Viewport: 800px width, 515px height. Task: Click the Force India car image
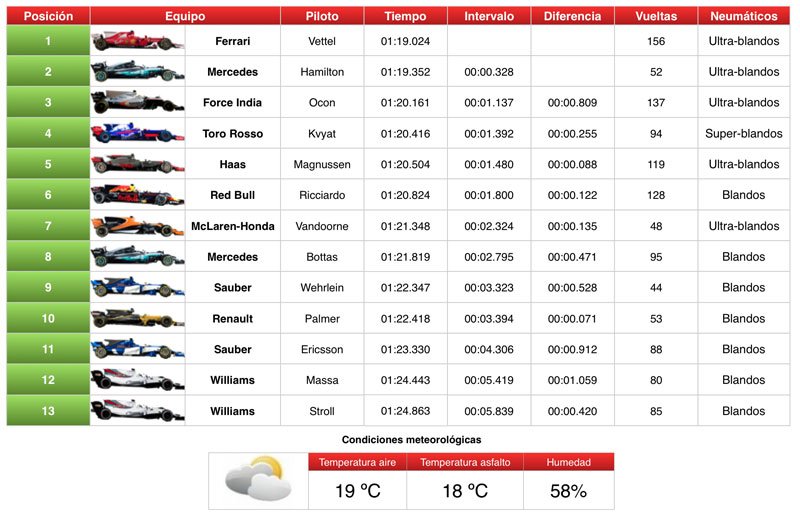click(x=138, y=102)
